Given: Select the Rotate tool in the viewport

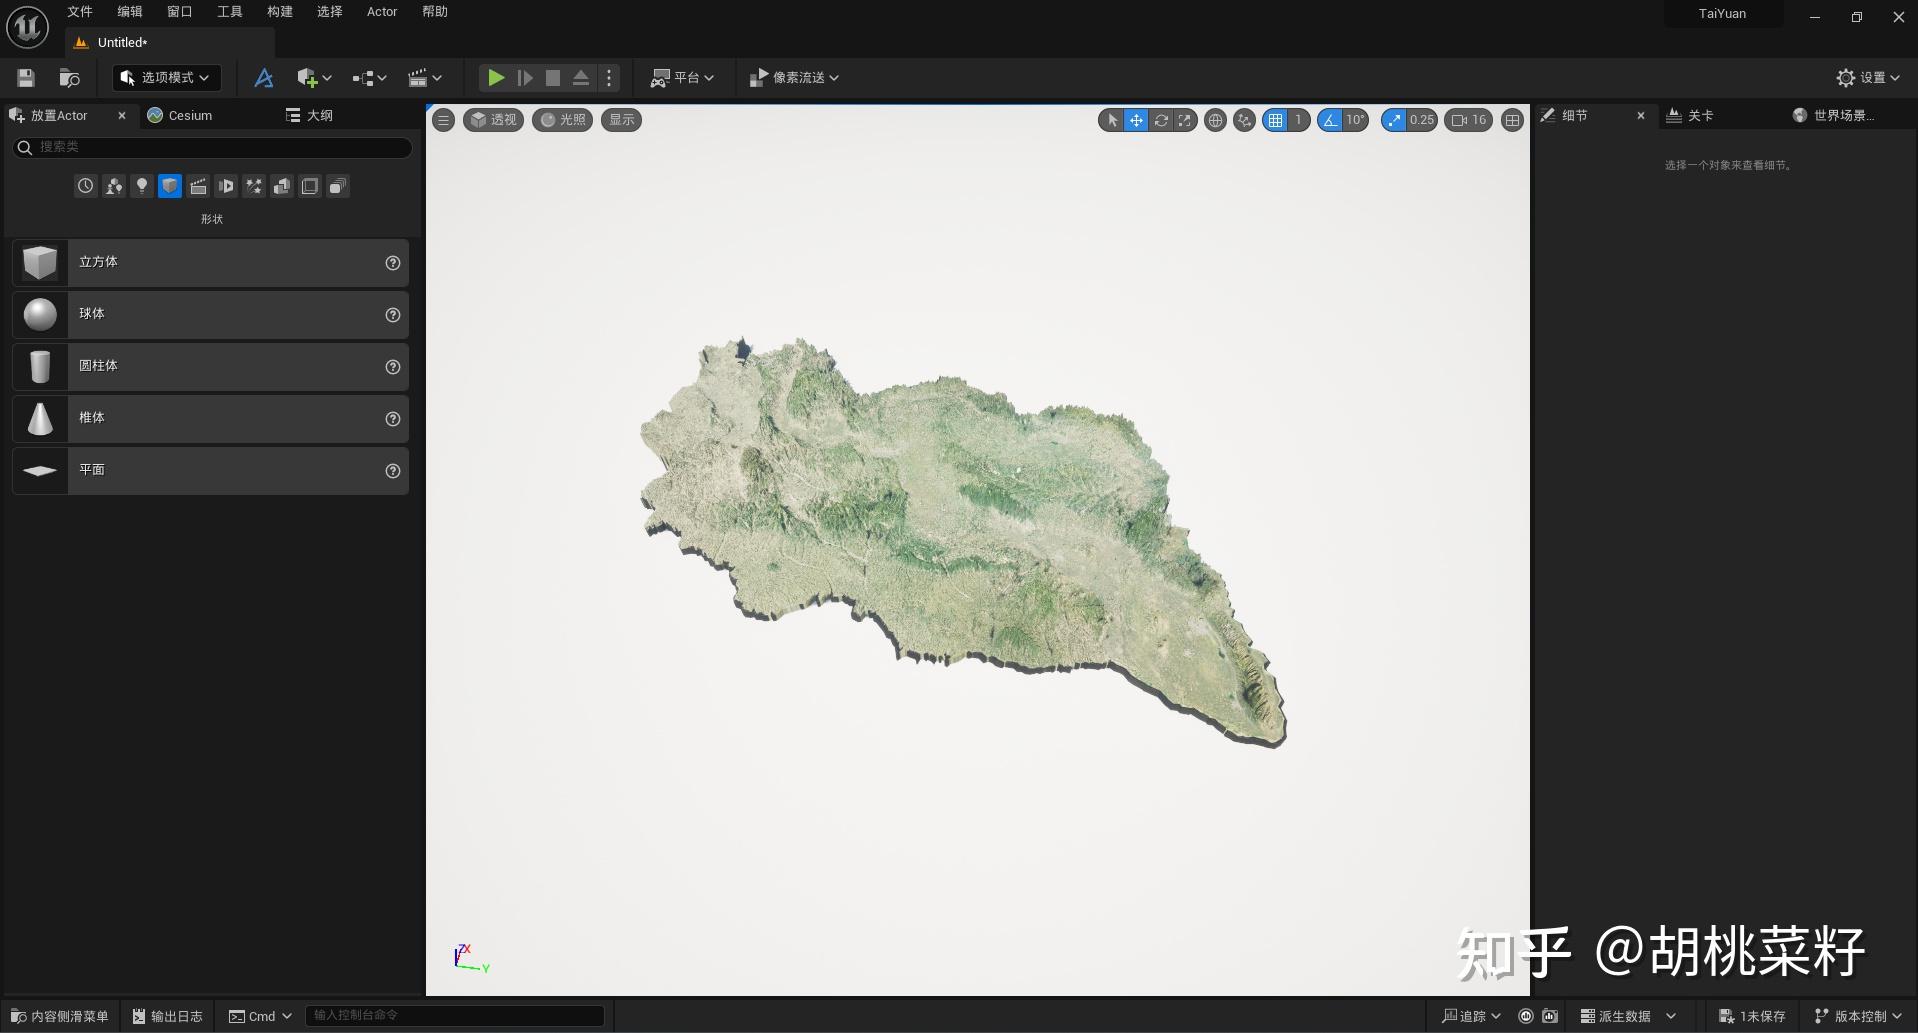Looking at the screenshot, I should tap(1162, 120).
